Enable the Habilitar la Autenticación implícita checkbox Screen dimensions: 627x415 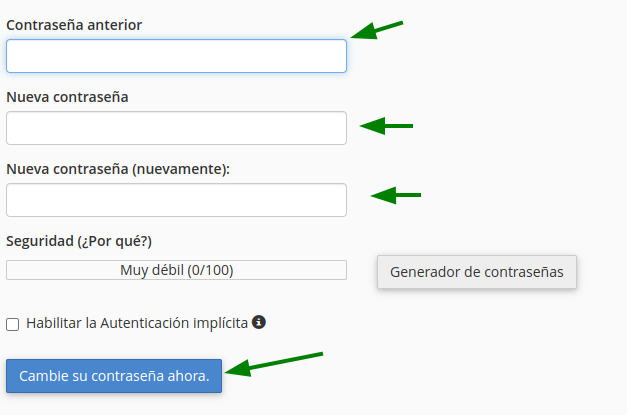tap(12, 324)
